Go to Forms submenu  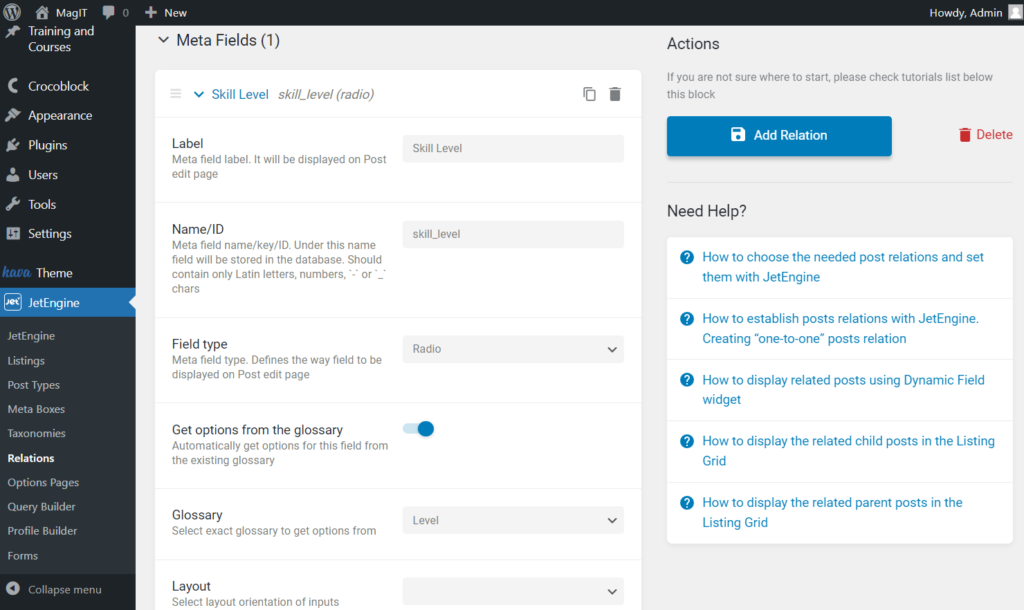23,555
